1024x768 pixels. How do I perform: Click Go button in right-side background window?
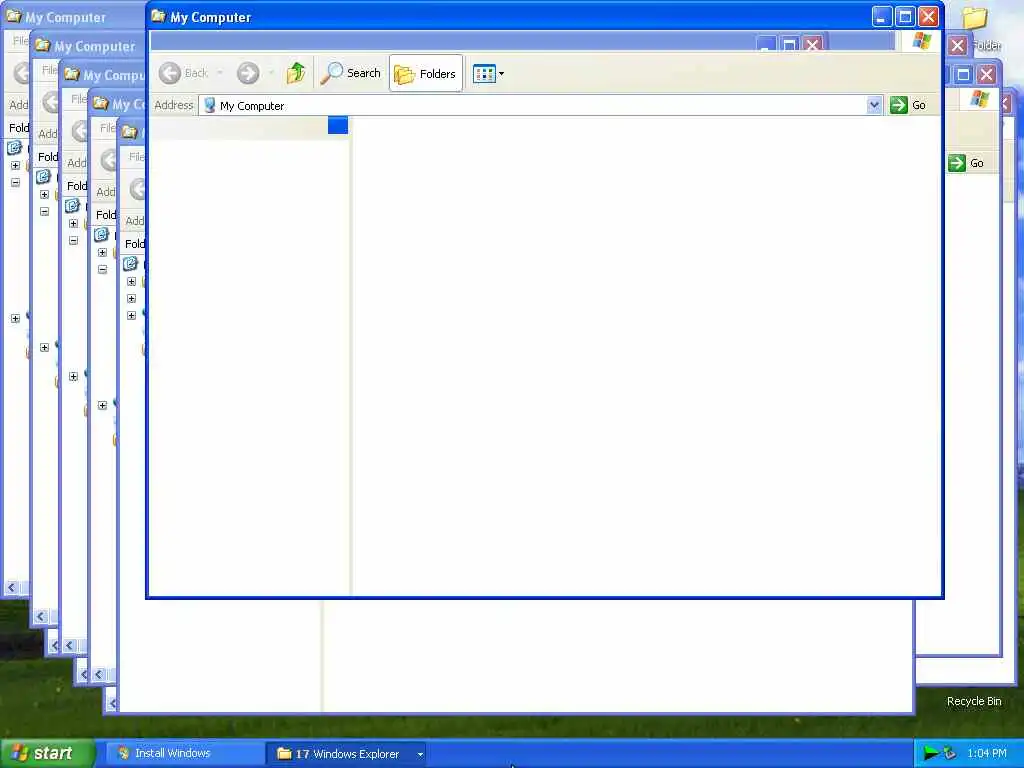(x=967, y=163)
